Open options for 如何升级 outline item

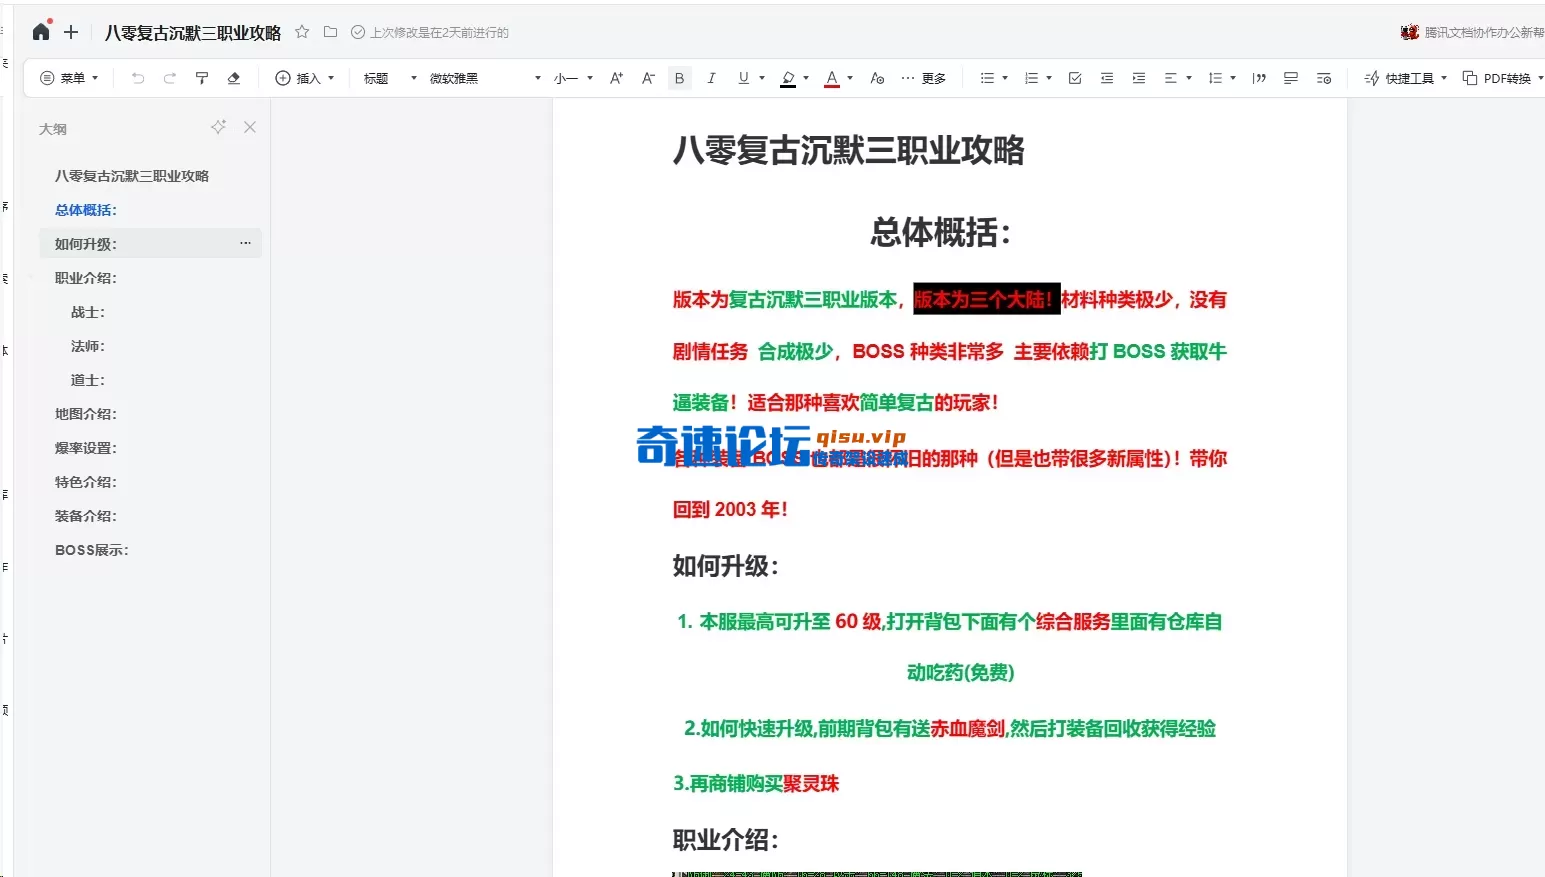pos(245,243)
